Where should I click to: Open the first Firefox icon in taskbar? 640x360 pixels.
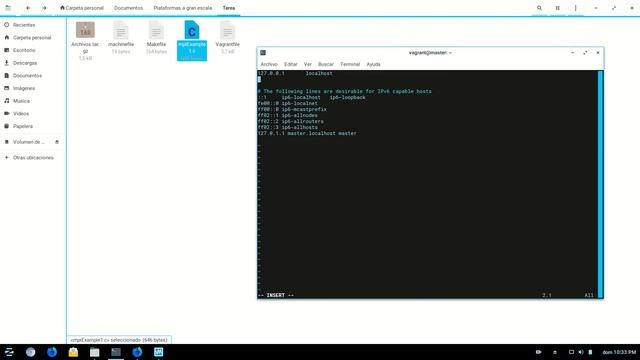click(x=52, y=352)
